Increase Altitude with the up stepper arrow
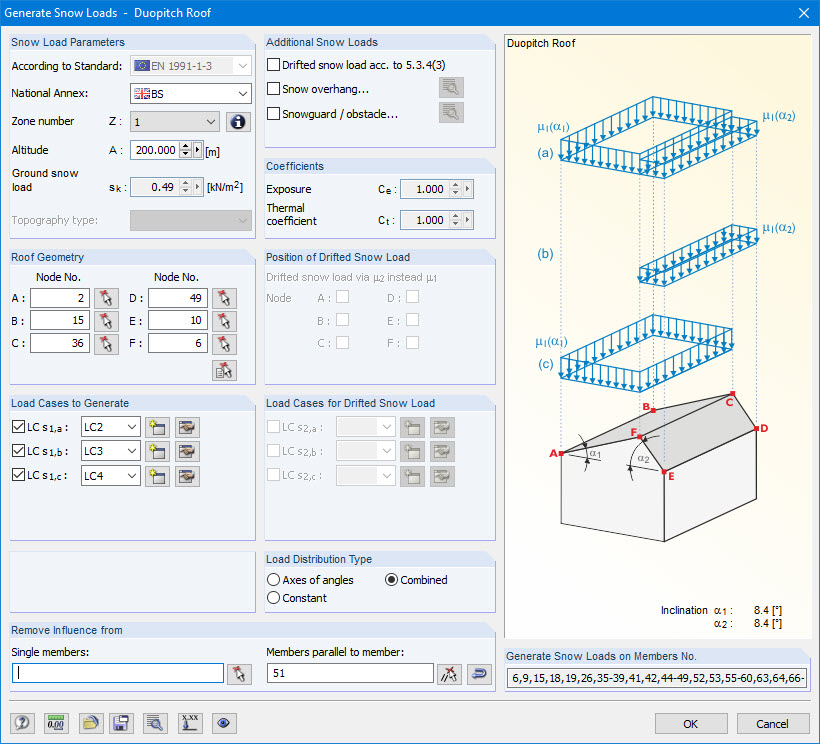This screenshot has height=744, width=820. (186, 144)
